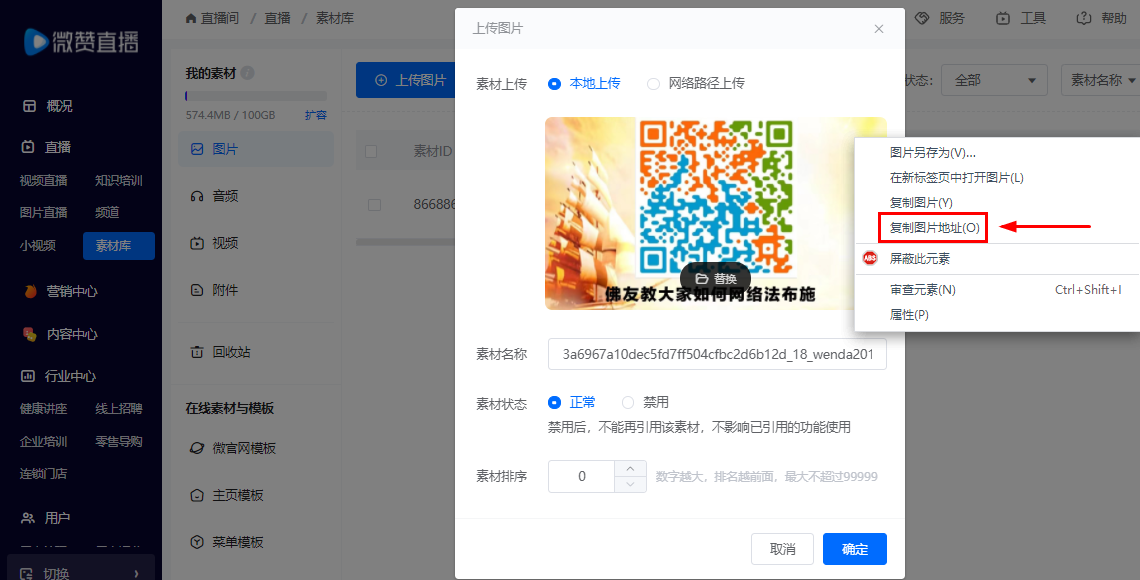Screen dimensions: 1140x580
Task: Click the 素材排序 number field
Action: [x=582, y=477]
